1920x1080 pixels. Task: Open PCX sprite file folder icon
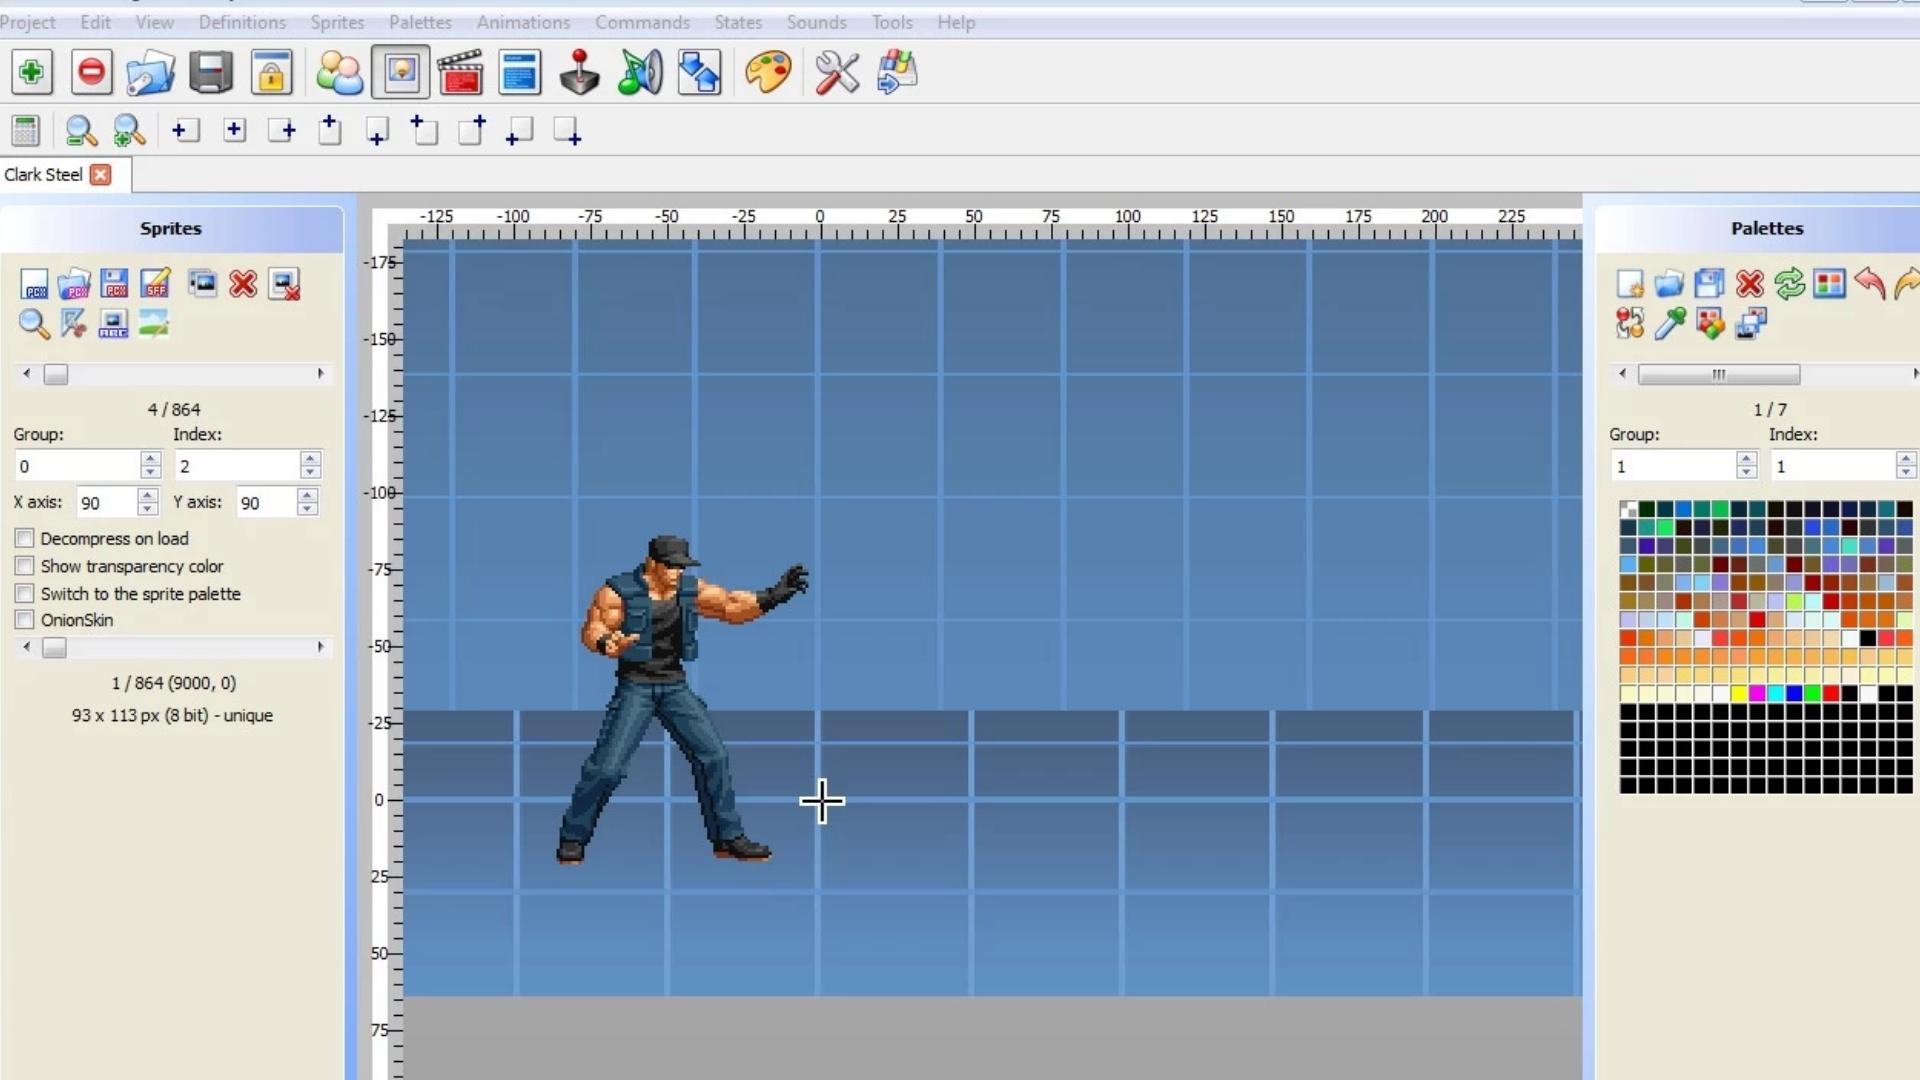(74, 284)
